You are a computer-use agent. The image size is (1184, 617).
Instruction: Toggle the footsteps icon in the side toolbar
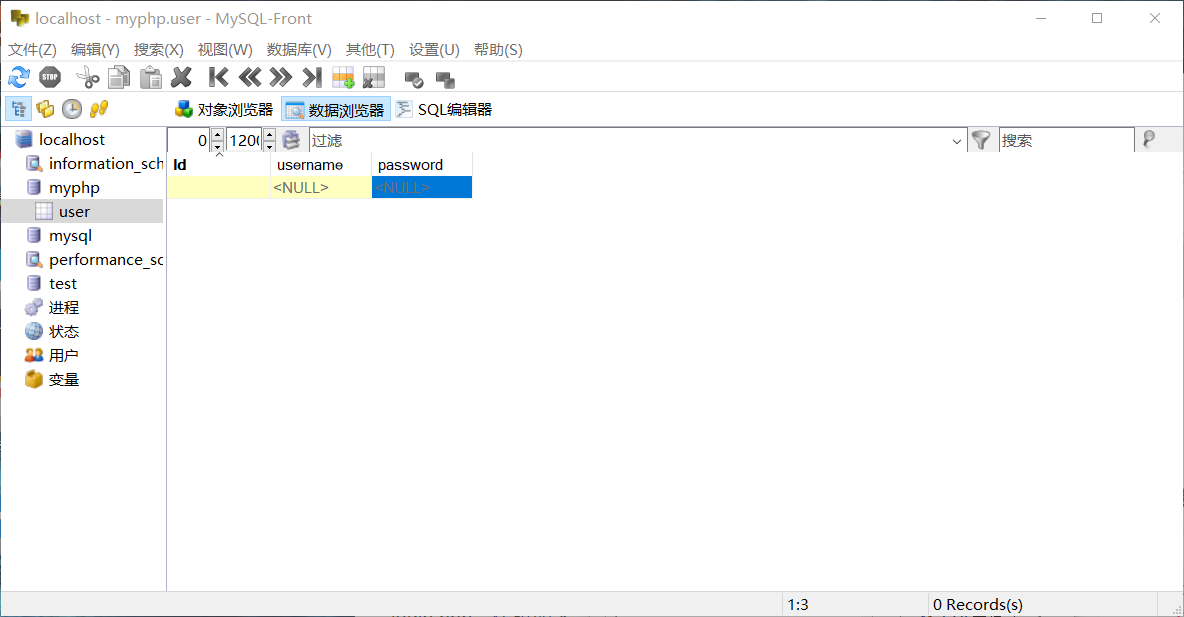pyautogui.click(x=99, y=110)
